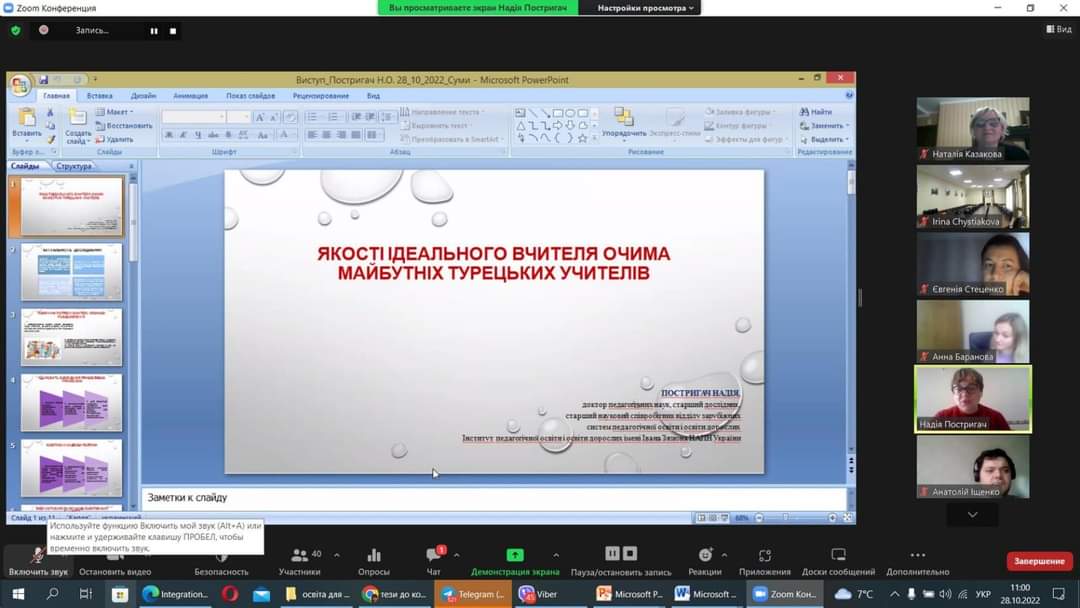1080x608 pixels.
Task: Expand the participants options arrow
Action: (336, 555)
